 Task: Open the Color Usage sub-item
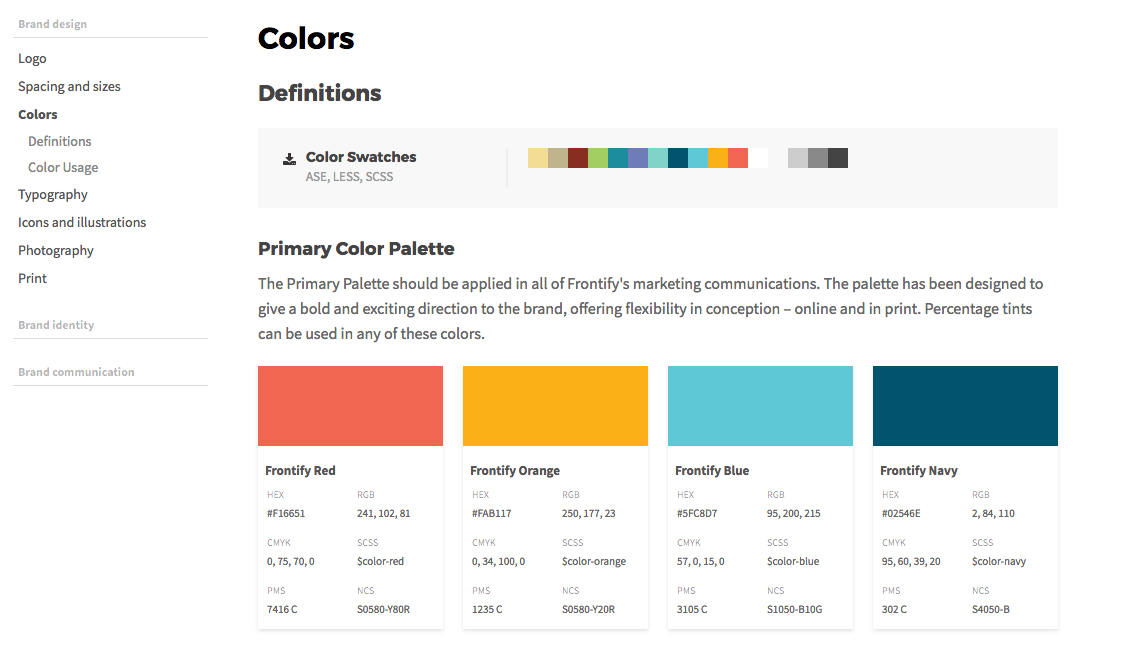pyautogui.click(x=63, y=168)
